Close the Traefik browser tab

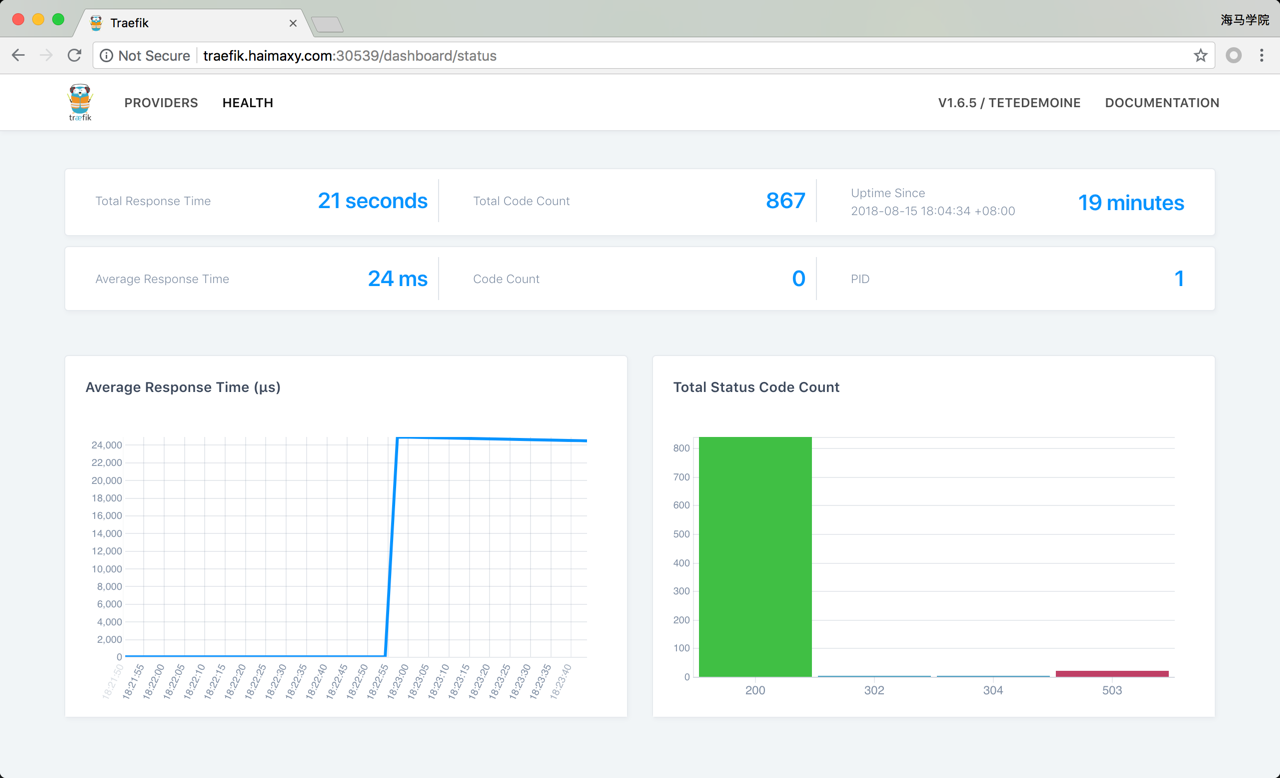pos(293,23)
